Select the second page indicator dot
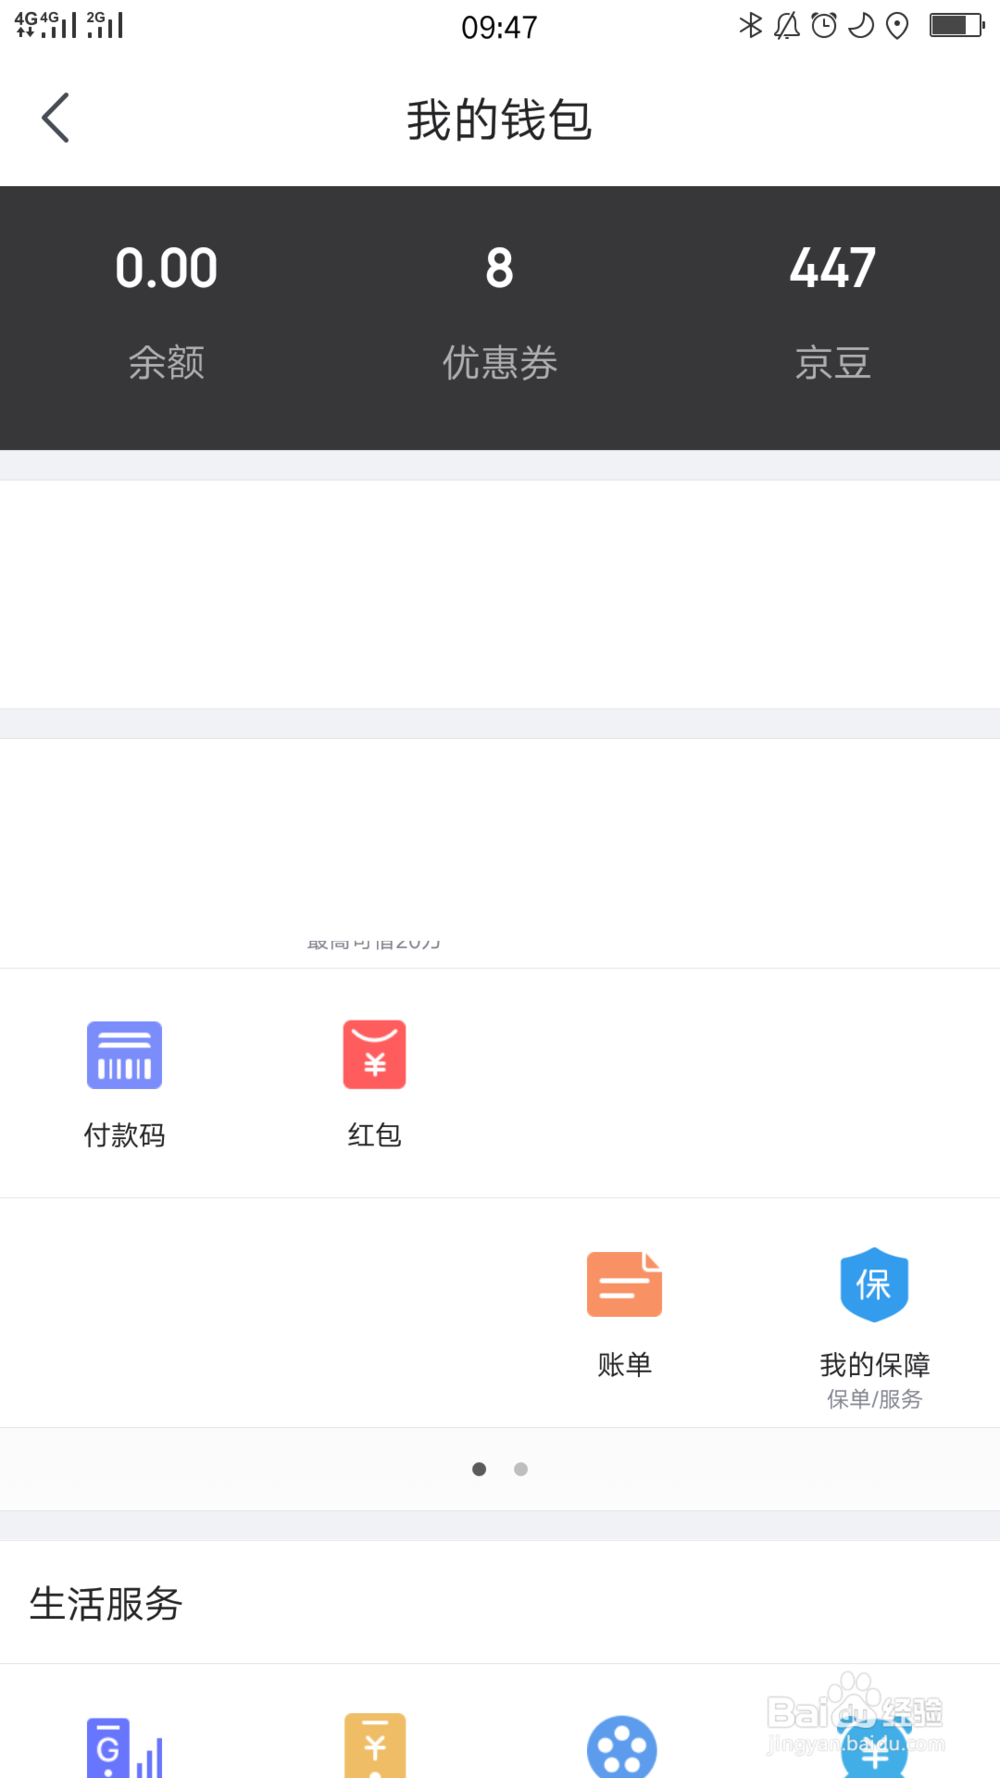The height and width of the screenshot is (1778, 1000). pyautogui.click(x=521, y=1469)
